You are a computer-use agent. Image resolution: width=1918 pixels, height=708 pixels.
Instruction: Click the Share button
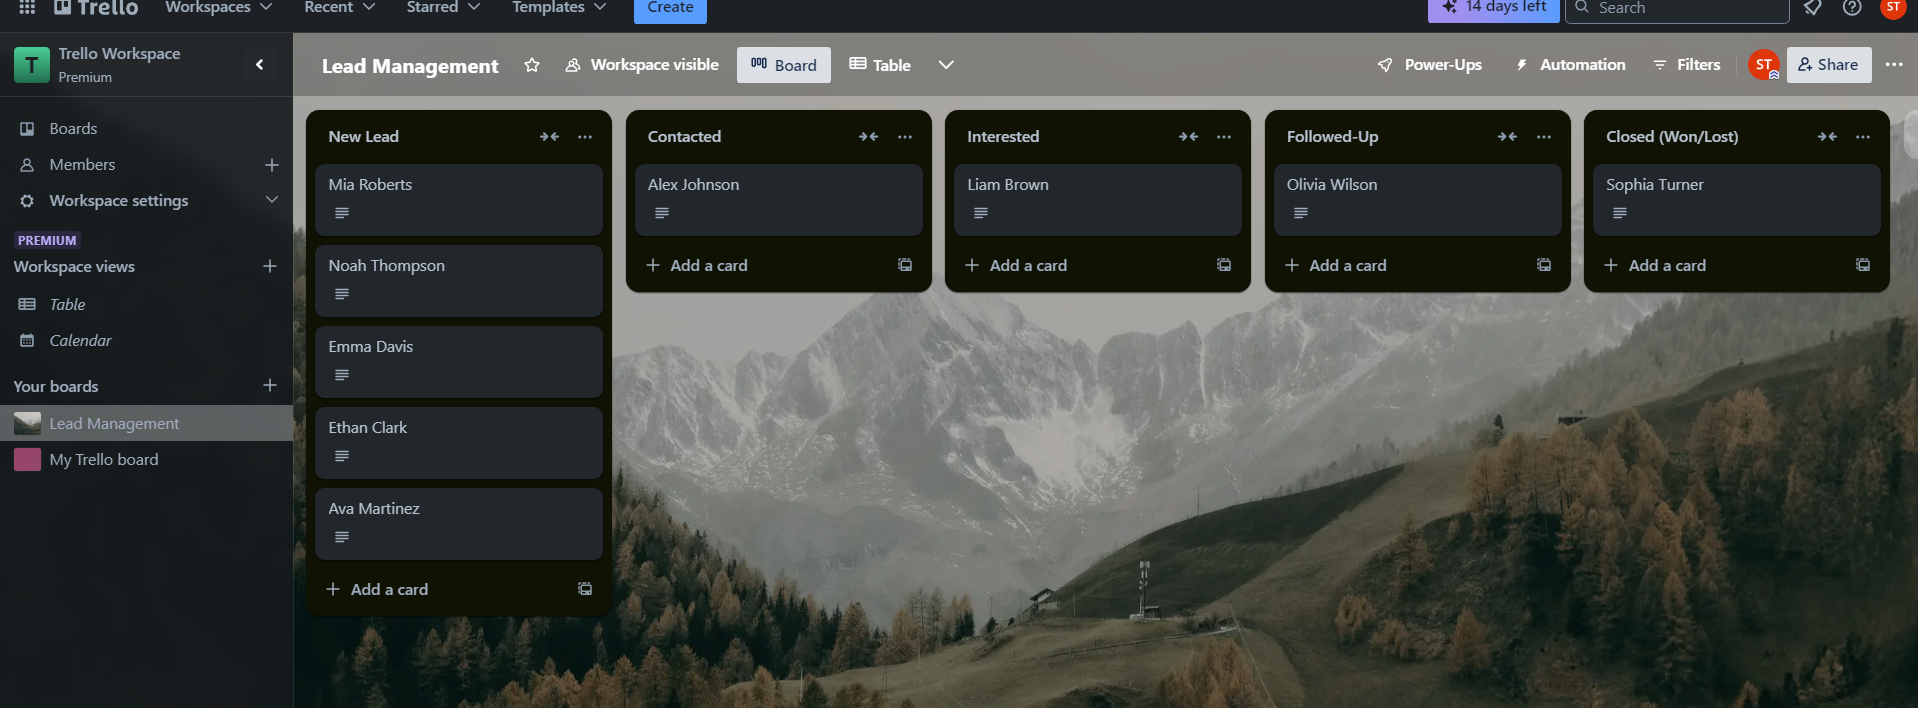(x=1829, y=65)
